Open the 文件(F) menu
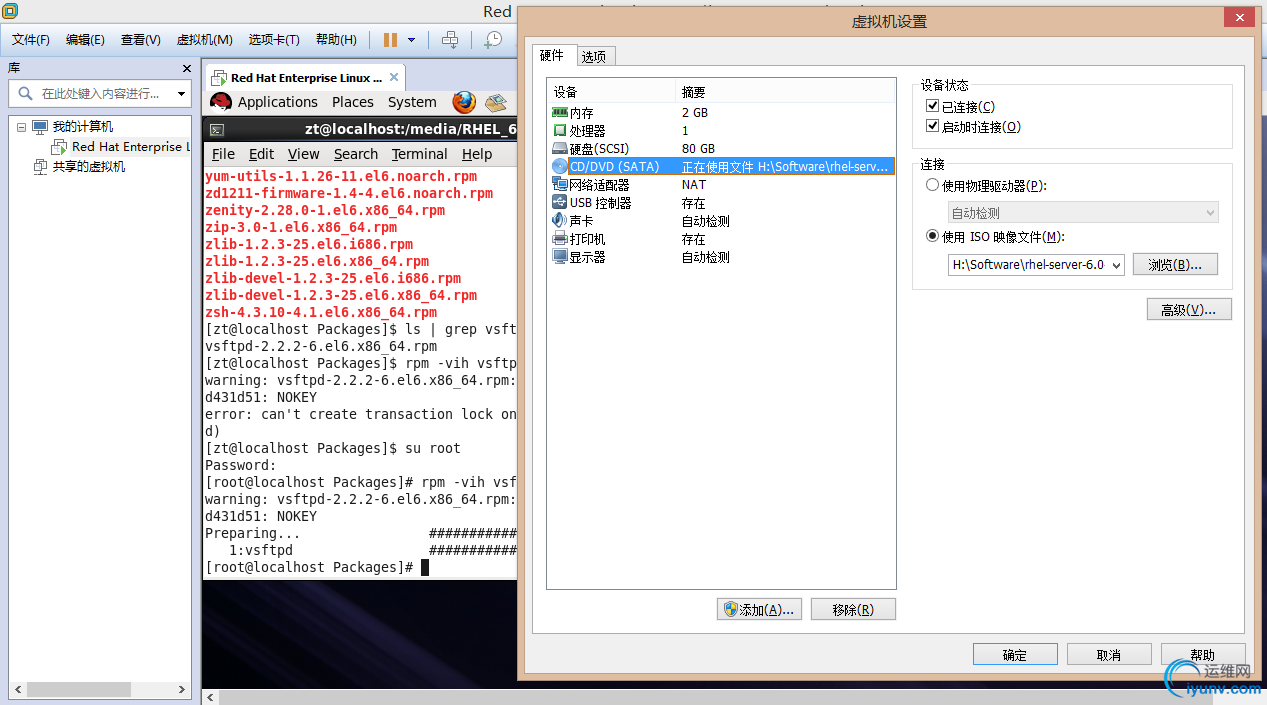 click(31, 40)
